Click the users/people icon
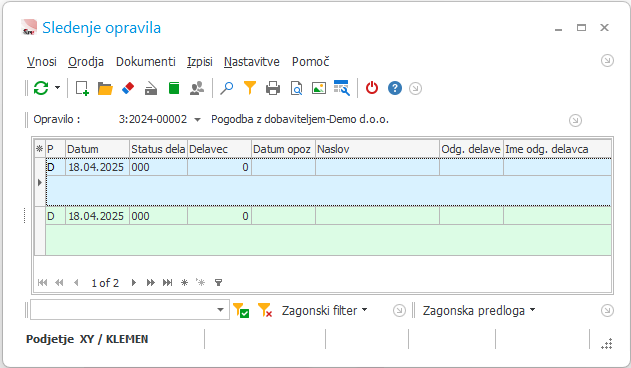Screen dimensions: 631x368 tap(197, 88)
